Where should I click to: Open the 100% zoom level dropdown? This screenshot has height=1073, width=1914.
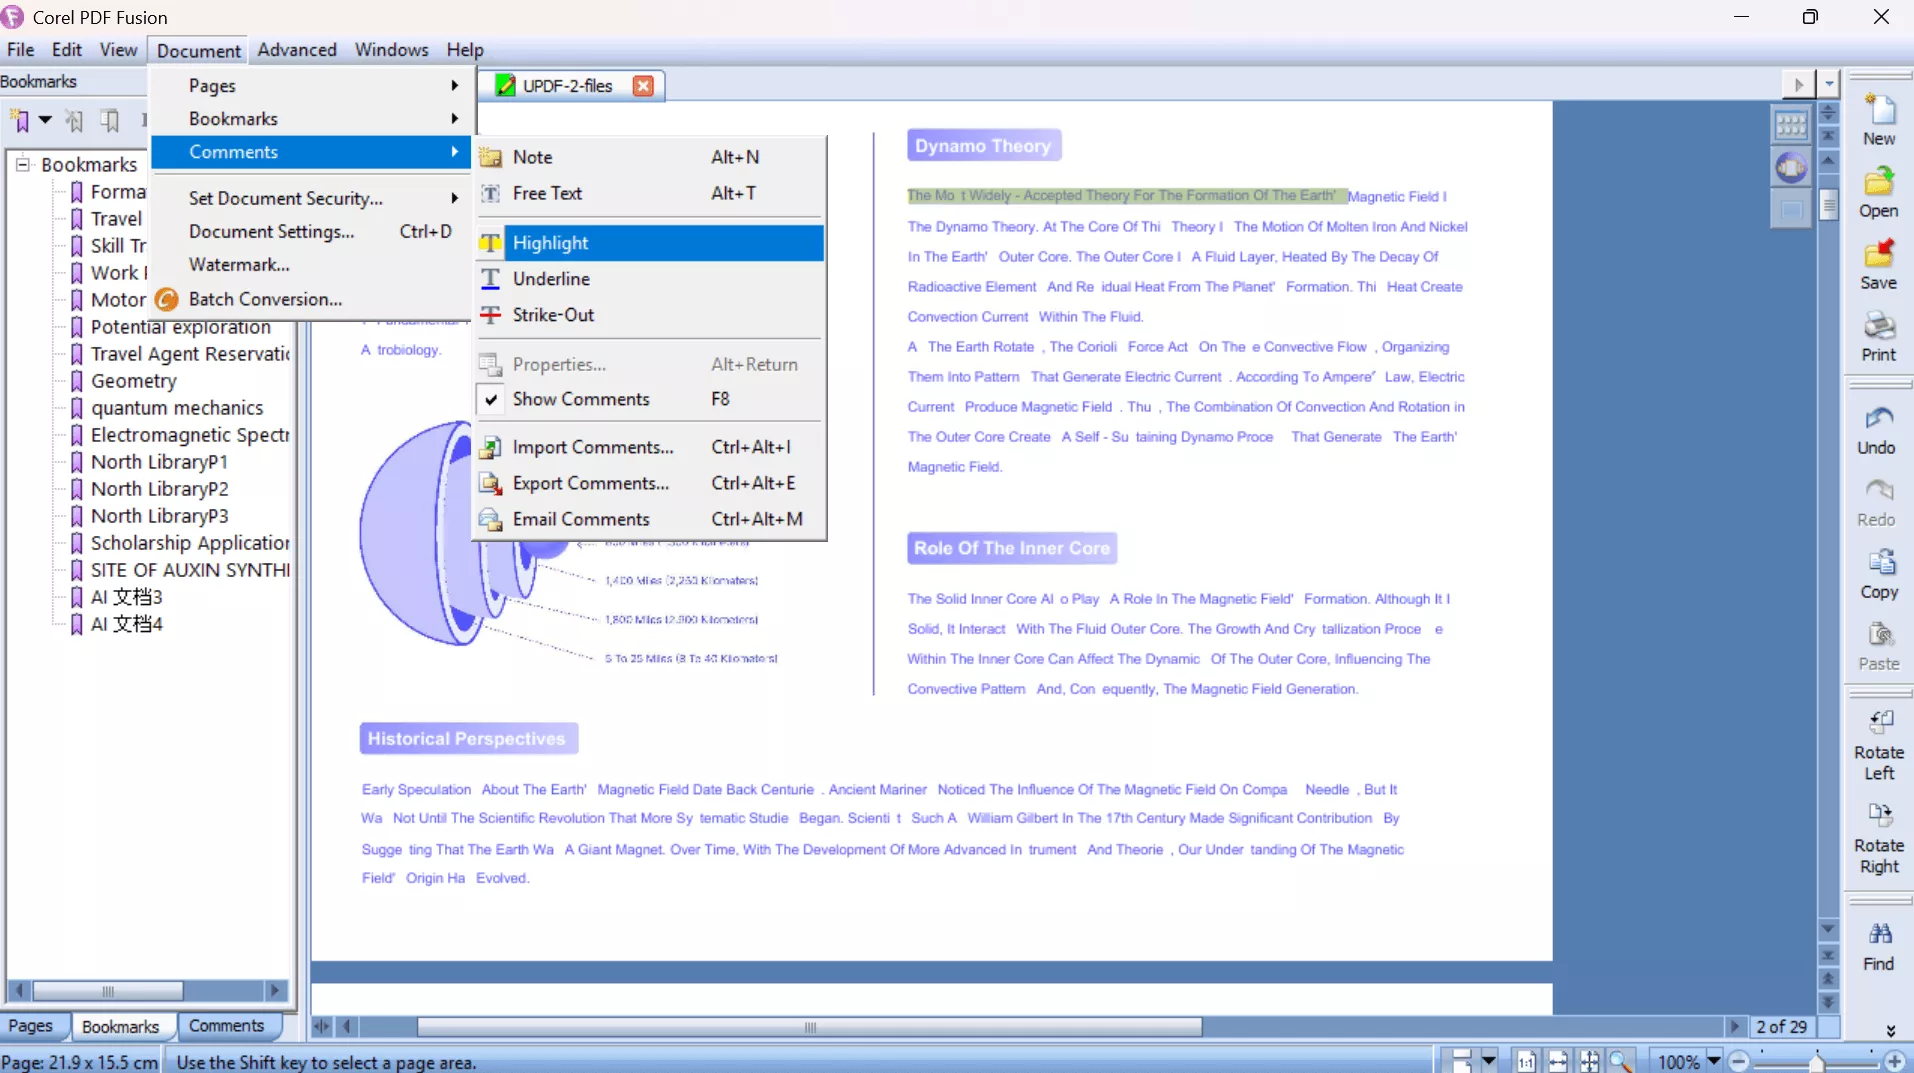coord(1714,1060)
